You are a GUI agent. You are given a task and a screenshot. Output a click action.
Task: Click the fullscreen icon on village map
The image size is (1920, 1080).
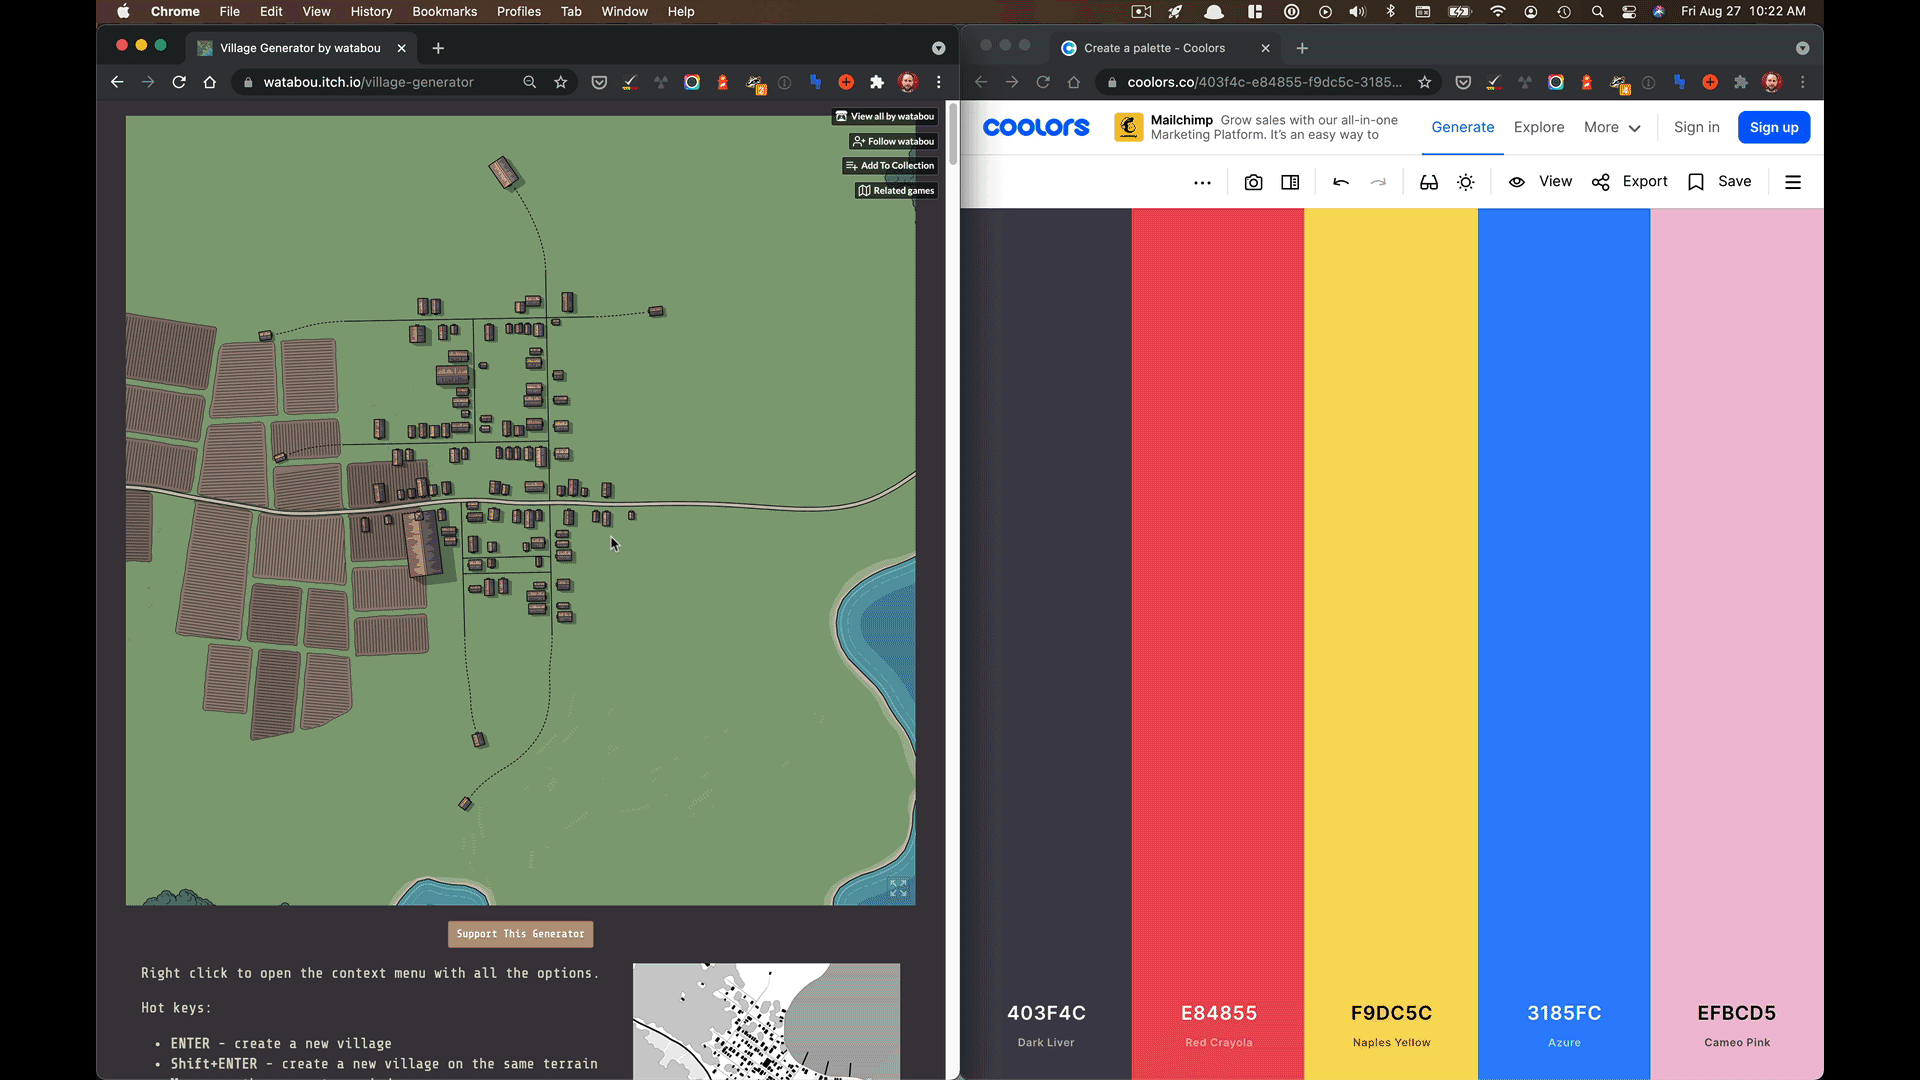click(898, 888)
